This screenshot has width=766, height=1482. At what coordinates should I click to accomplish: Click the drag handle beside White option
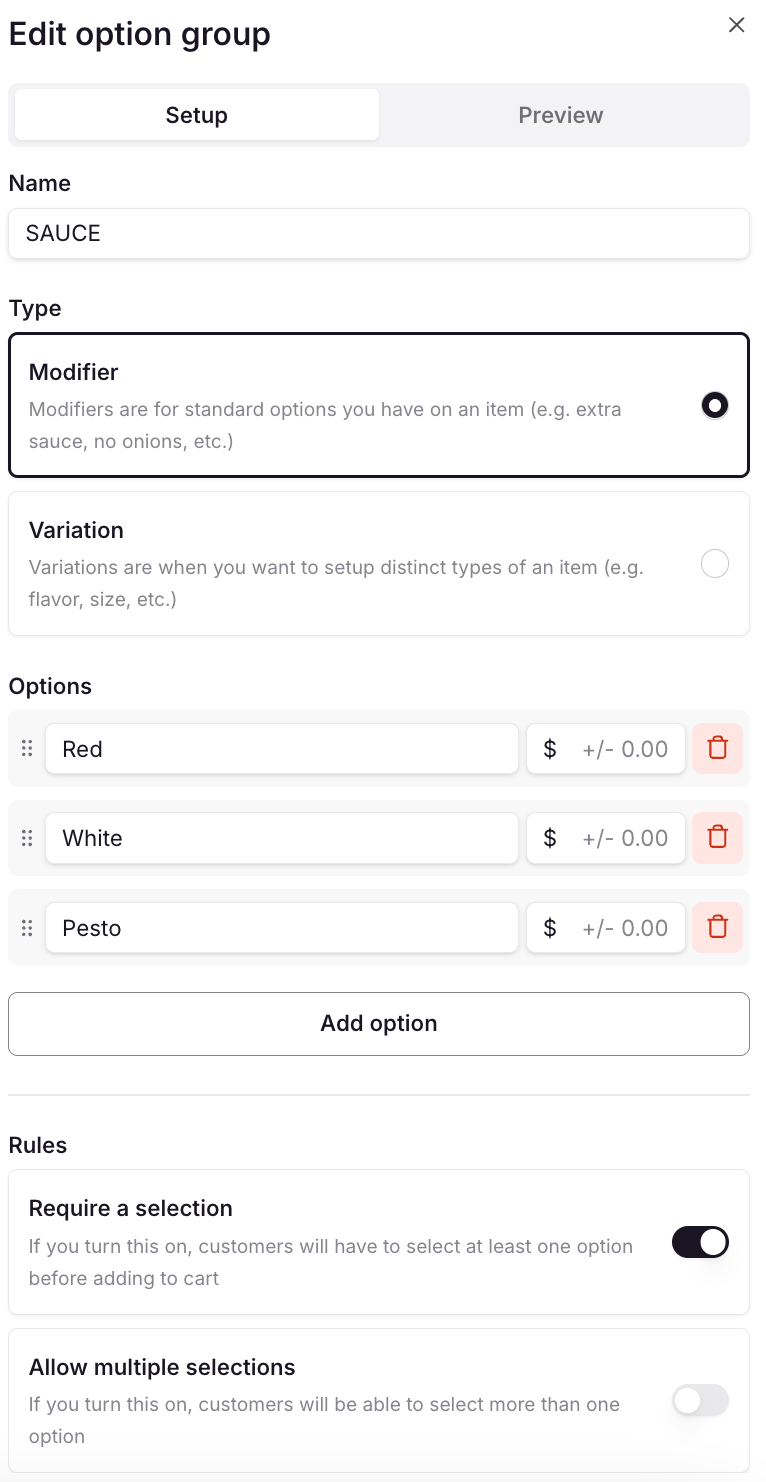coord(27,838)
